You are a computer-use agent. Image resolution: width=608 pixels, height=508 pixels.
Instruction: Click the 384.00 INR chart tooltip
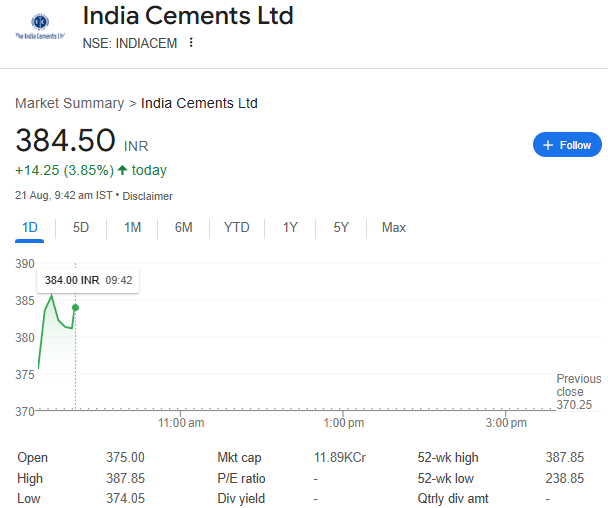[x=88, y=280]
